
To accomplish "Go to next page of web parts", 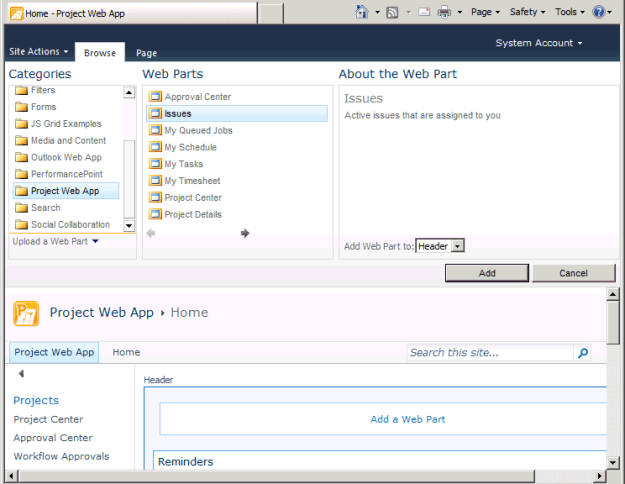I will pos(245,233).
